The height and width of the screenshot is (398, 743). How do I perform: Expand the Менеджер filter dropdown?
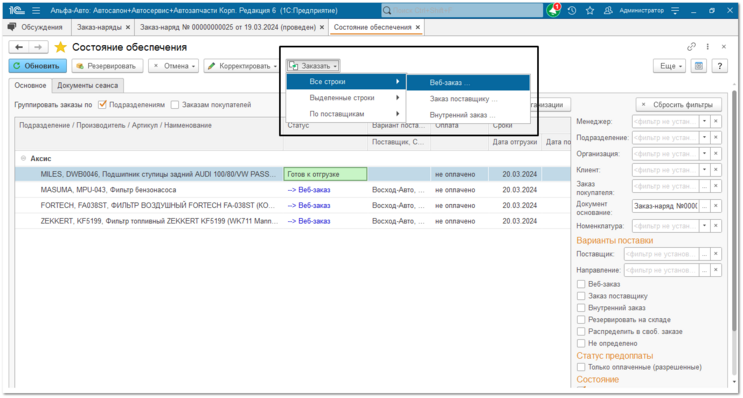pyautogui.click(x=705, y=121)
